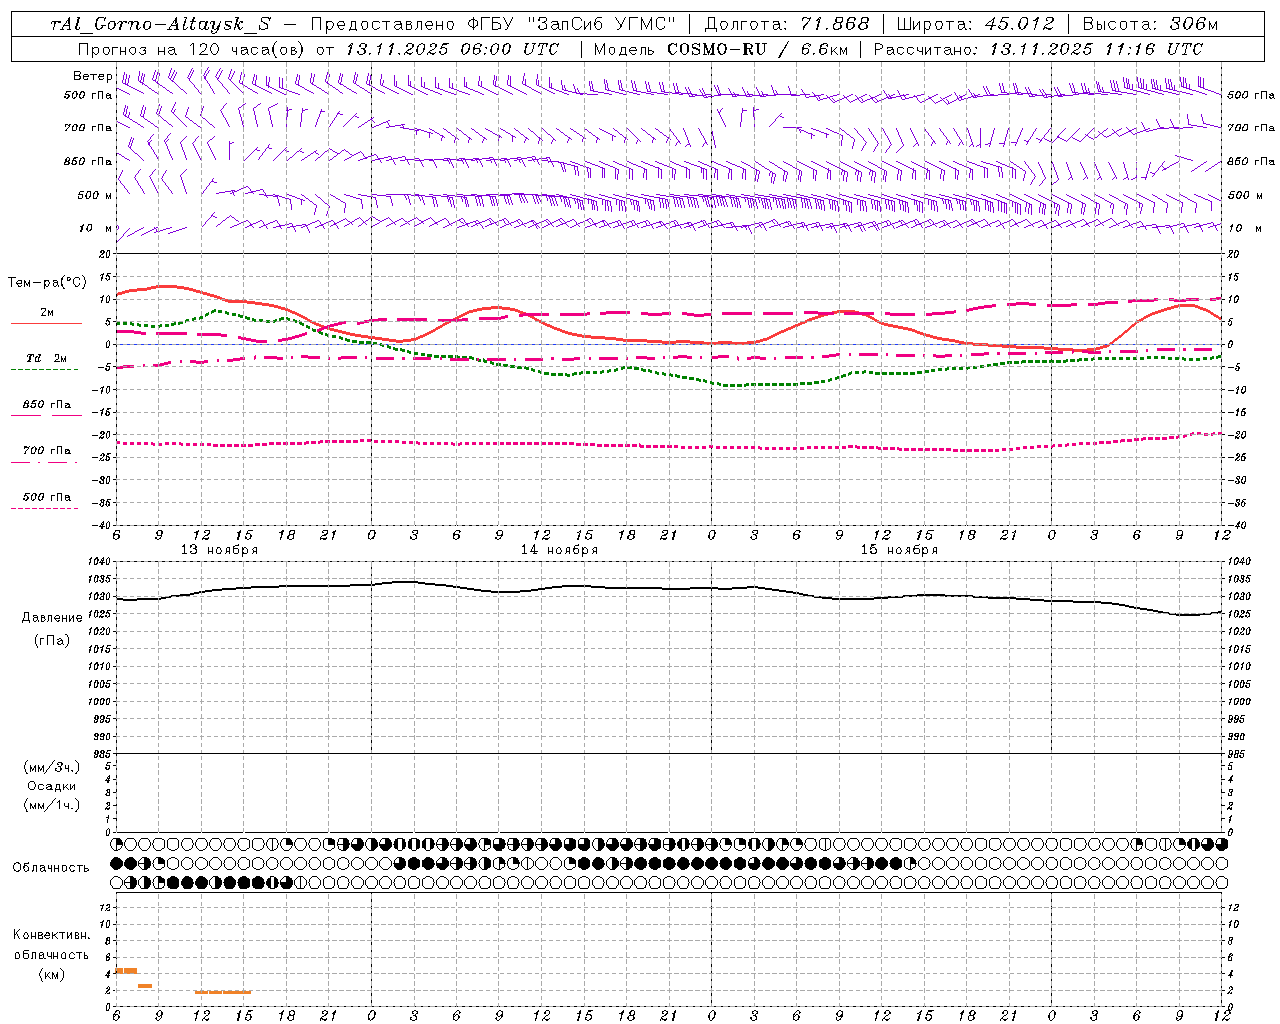Click the elevation text Высота: 306м

pos(1151,24)
